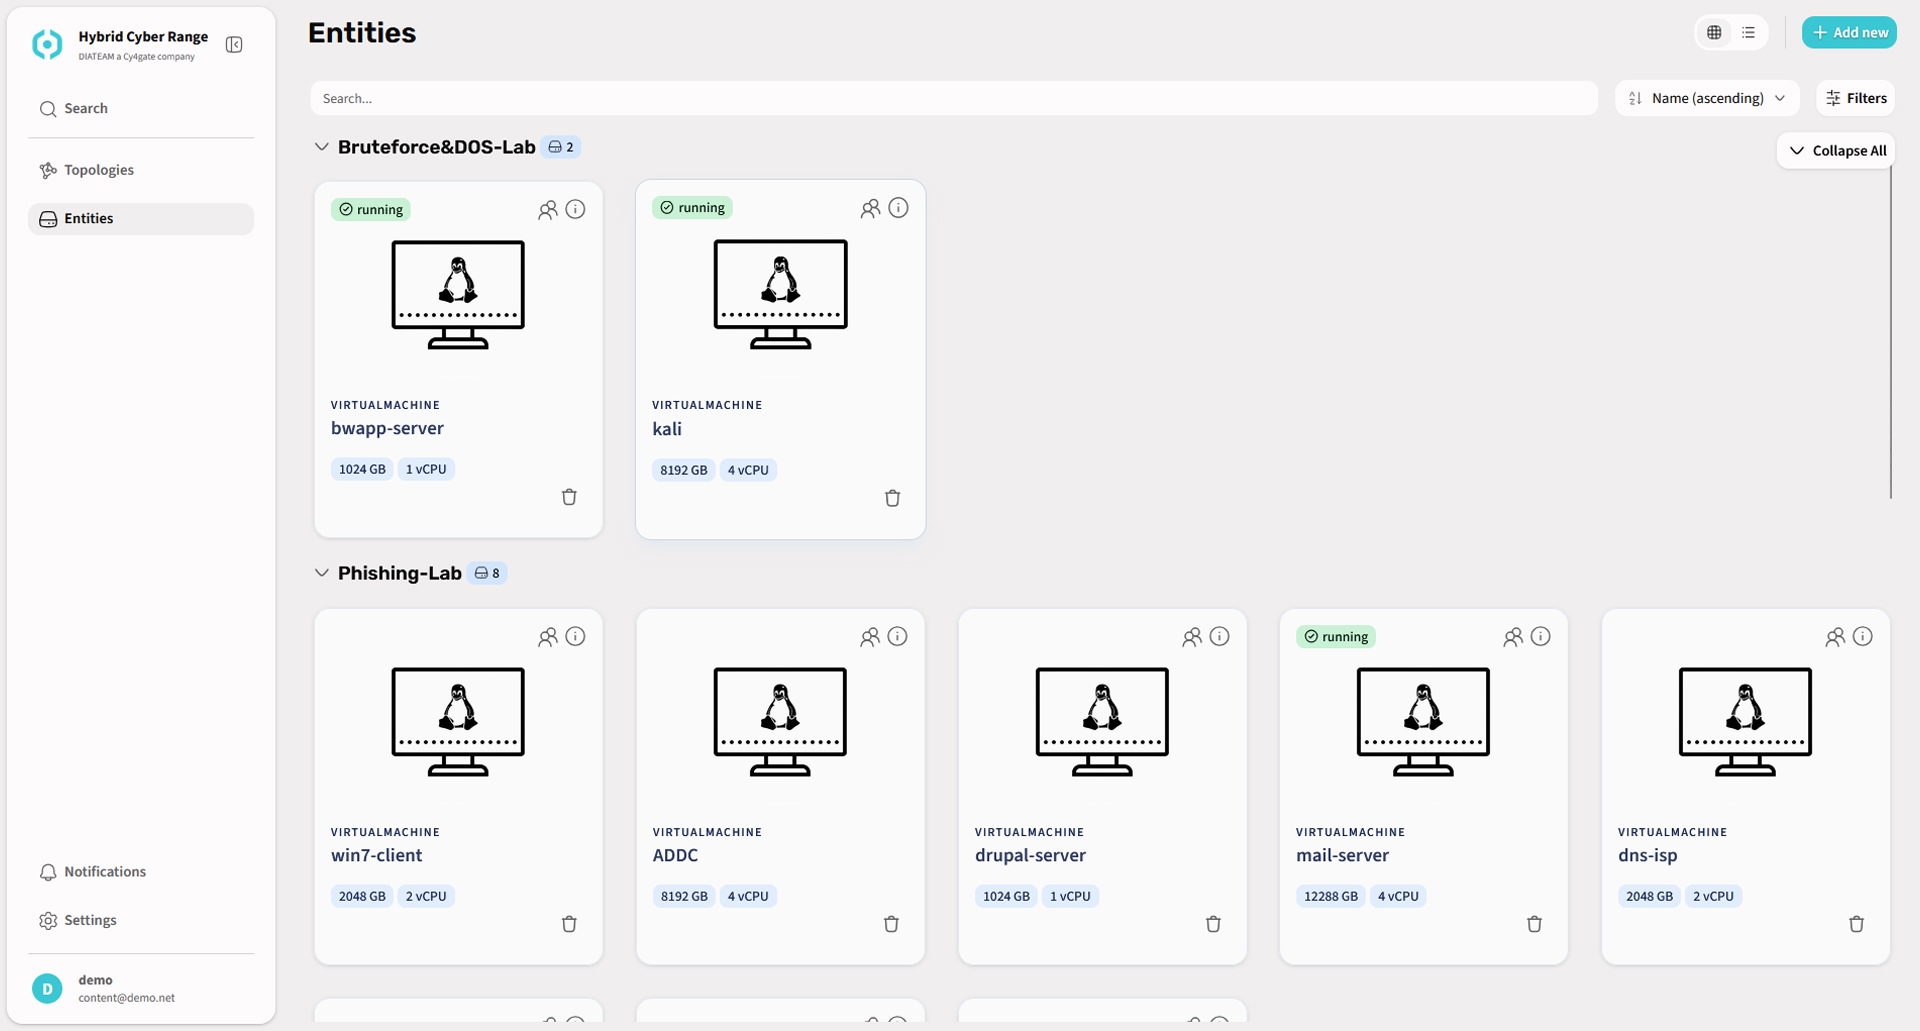Screen dimensions: 1920x1031
Task: Click the vertical scrollbar on the right
Action: point(1890,330)
